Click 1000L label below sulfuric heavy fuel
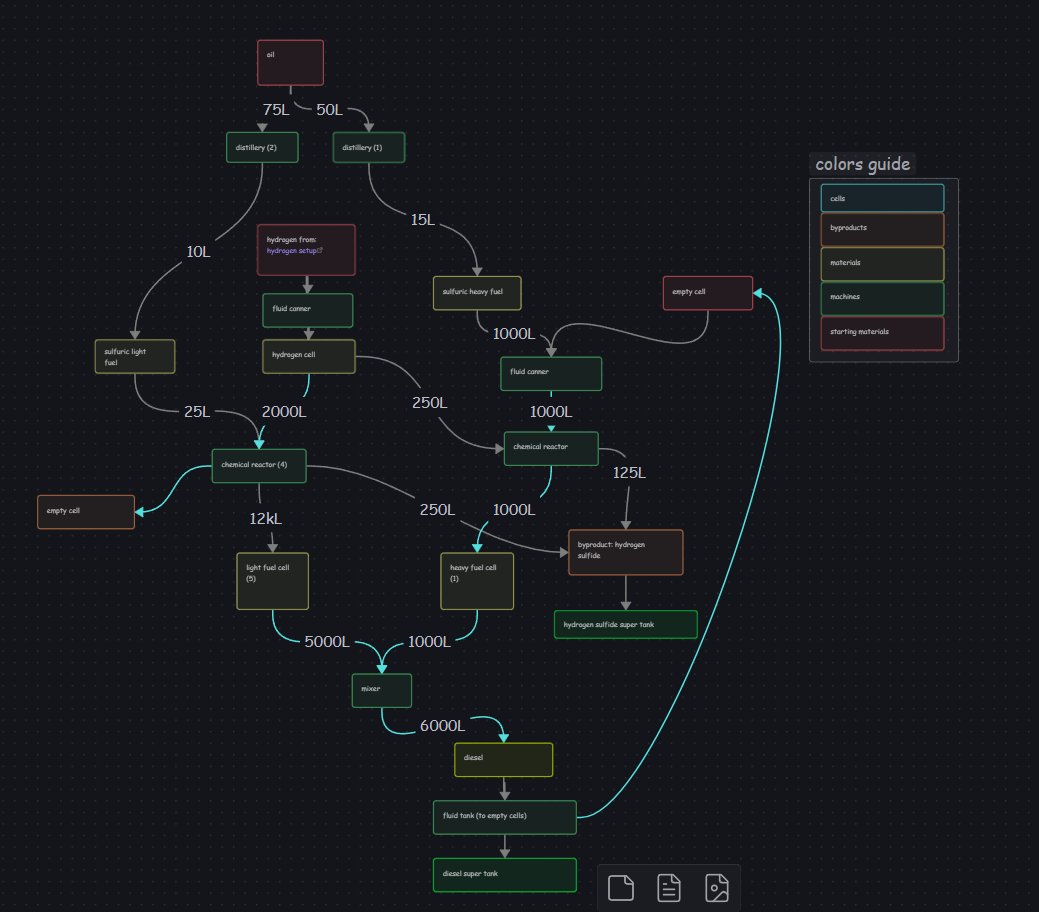 tap(514, 333)
